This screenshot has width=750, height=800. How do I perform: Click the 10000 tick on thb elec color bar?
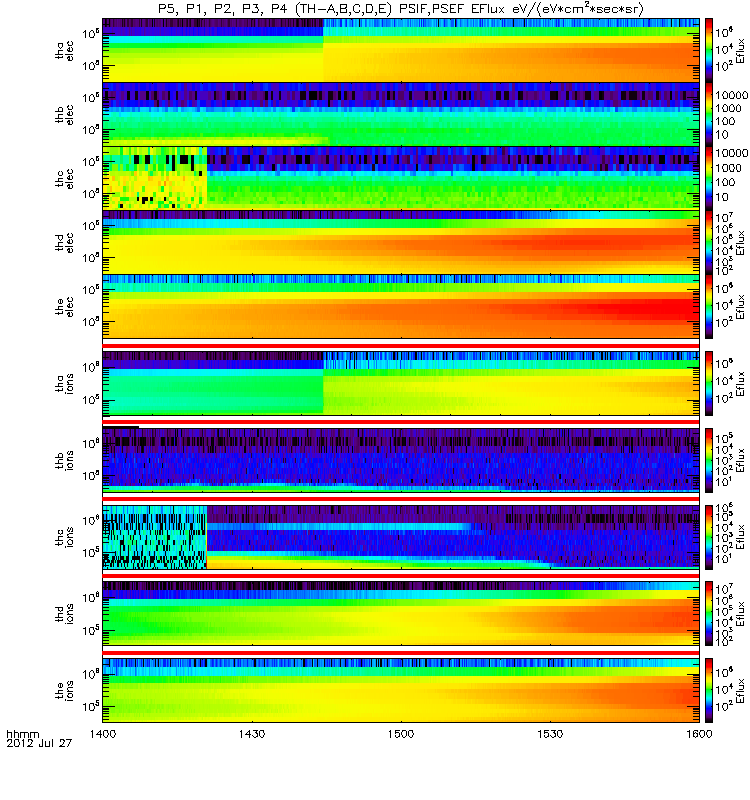pos(731,95)
